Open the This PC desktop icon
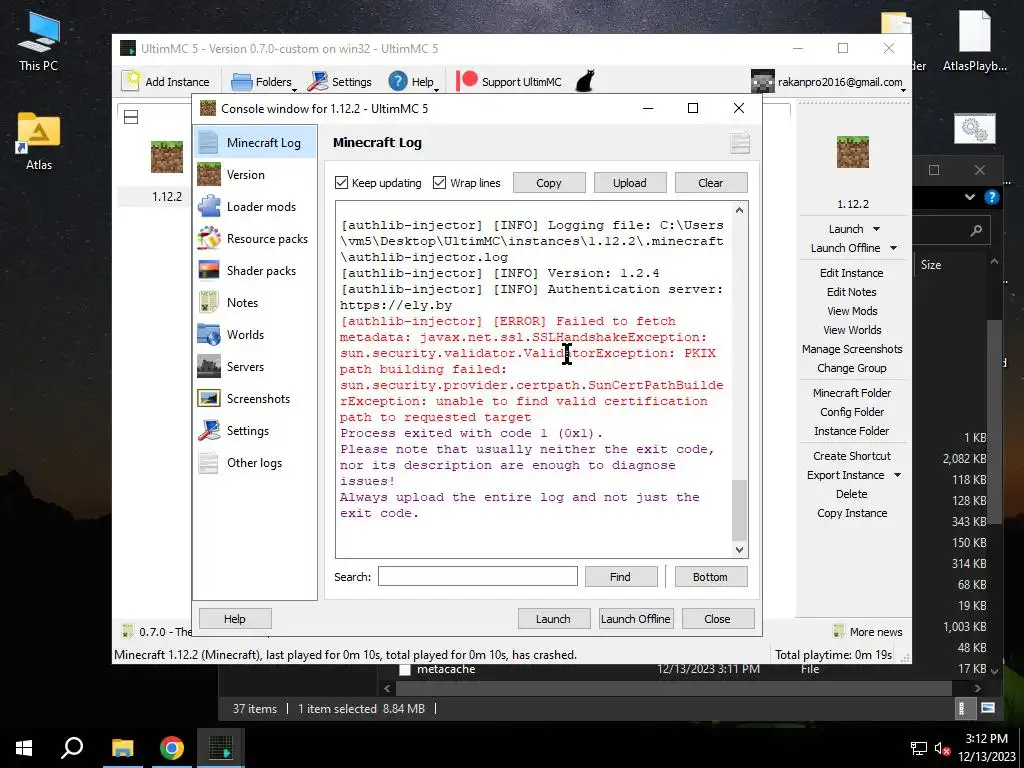Image resolution: width=1024 pixels, height=768 pixels. (x=39, y=41)
